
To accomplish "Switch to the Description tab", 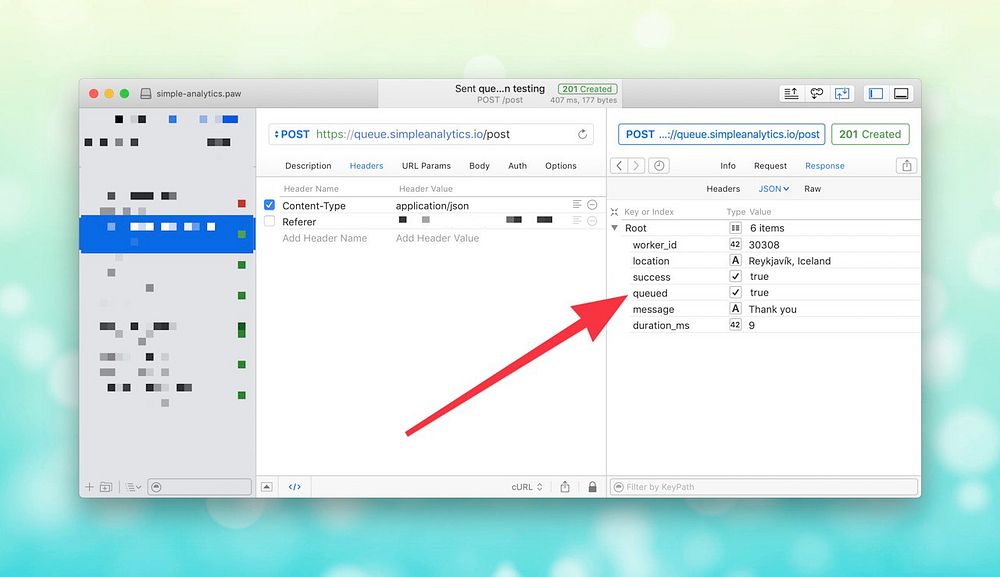I will pos(308,166).
